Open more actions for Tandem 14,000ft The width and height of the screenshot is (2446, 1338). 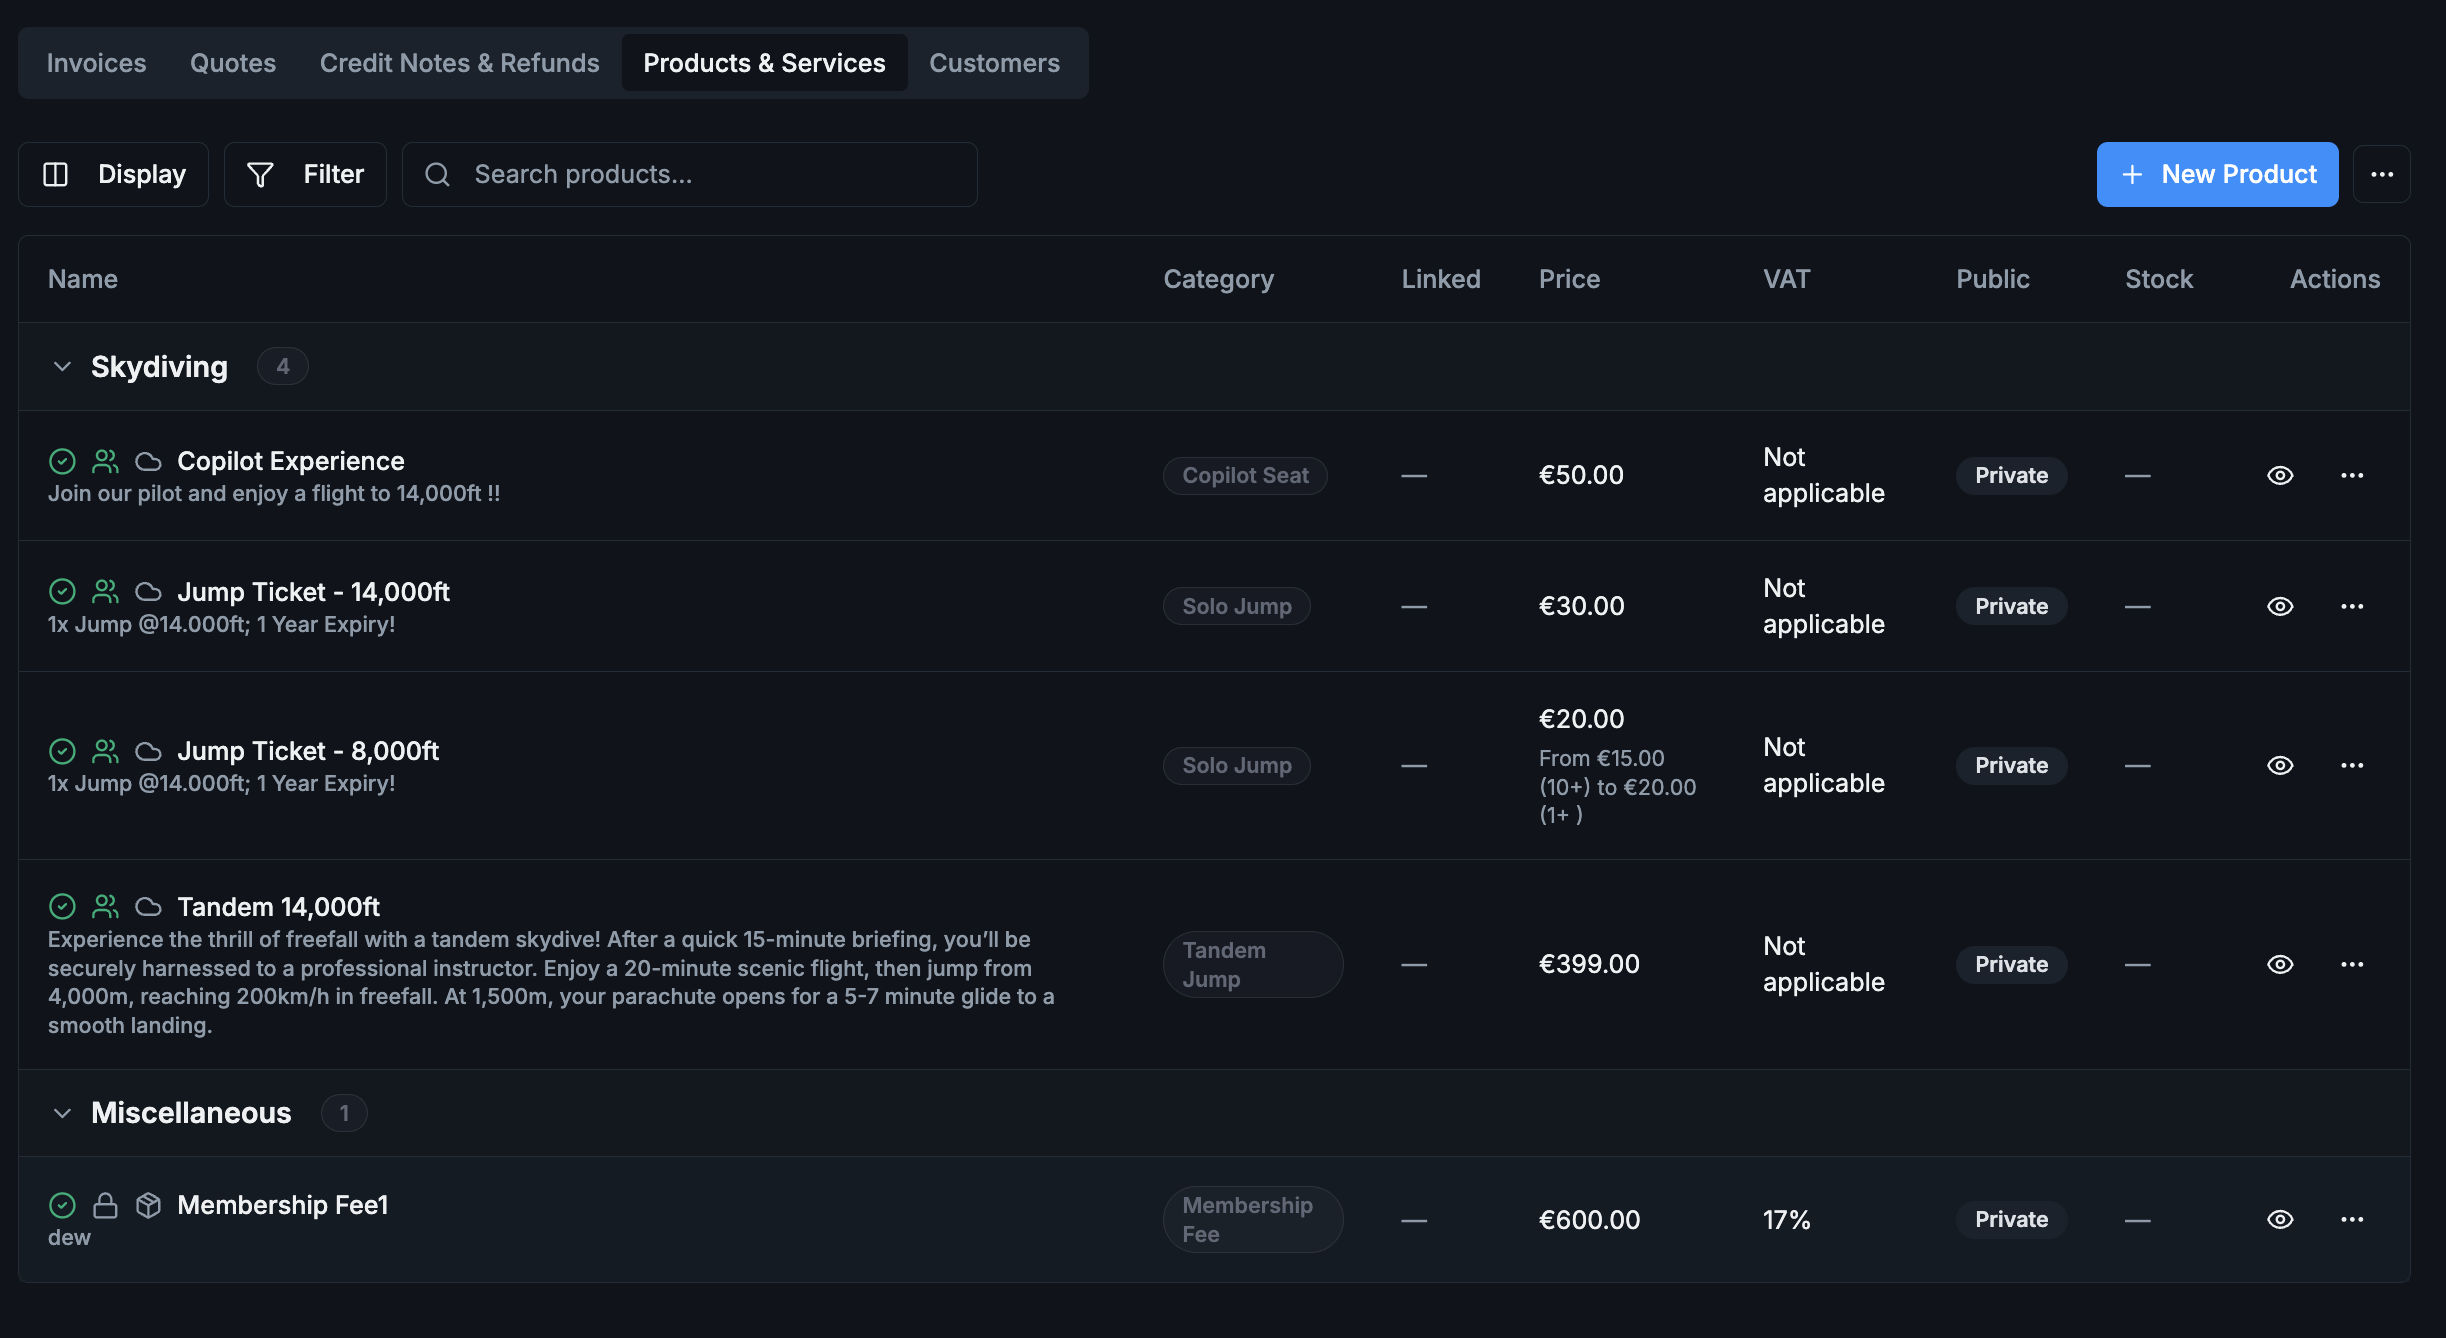click(x=2352, y=964)
